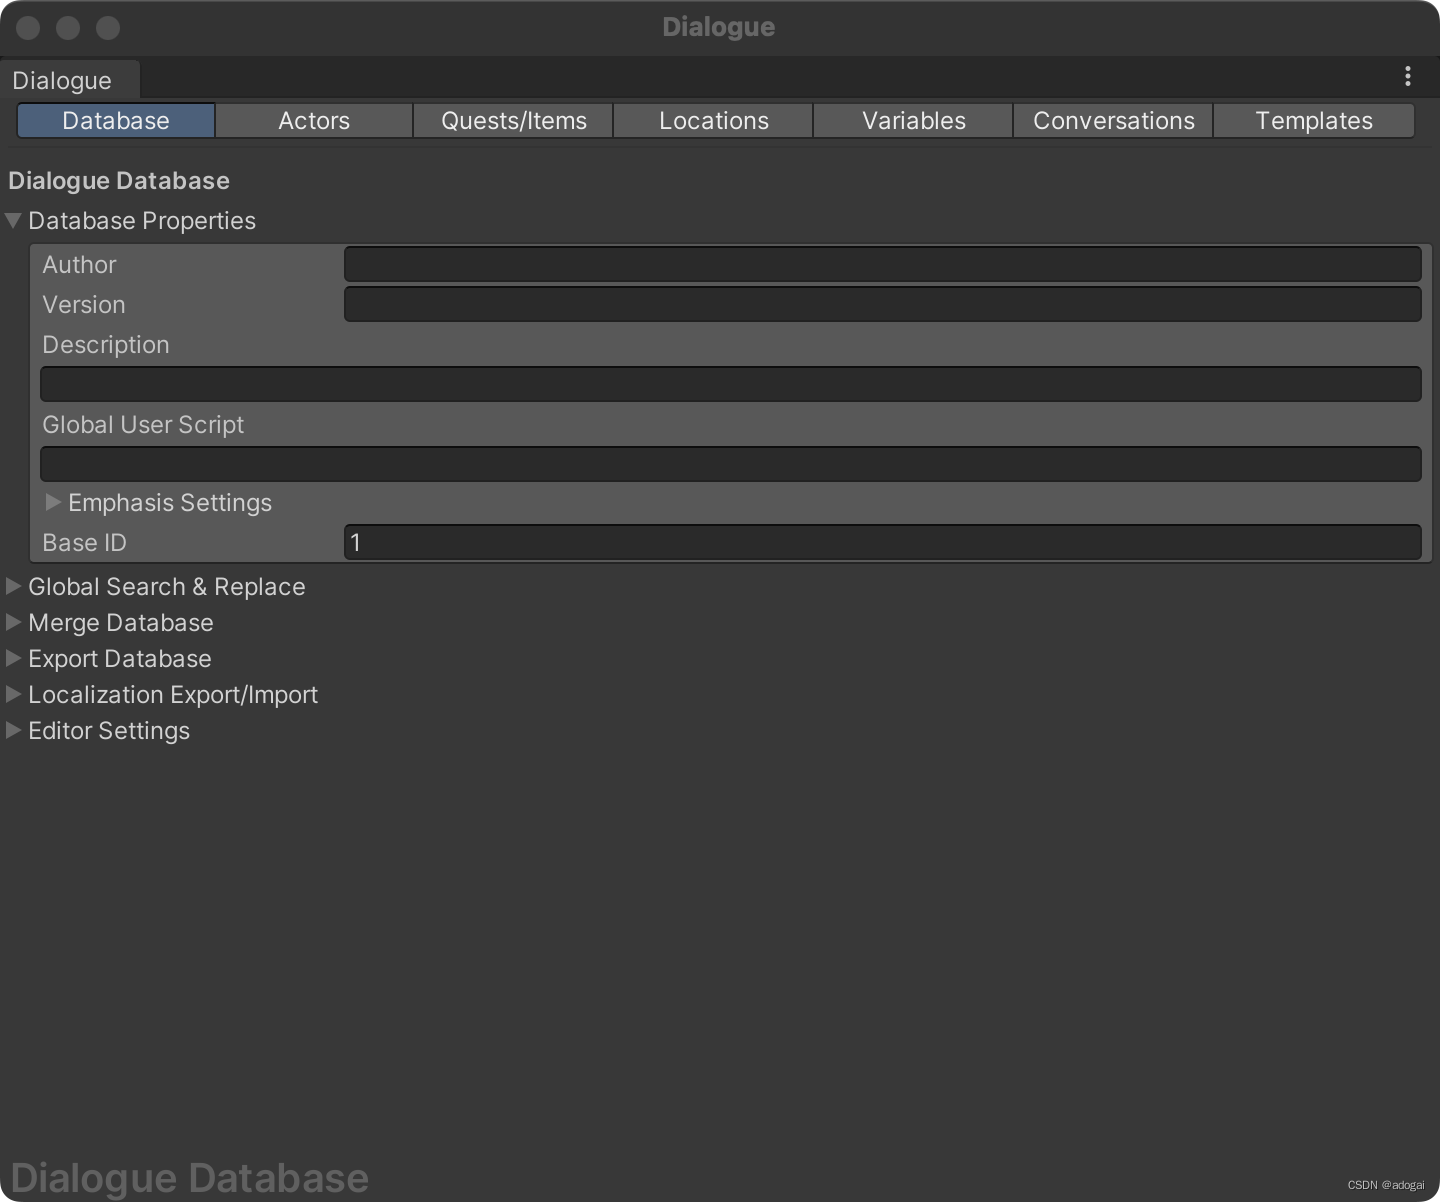Image resolution: width=1440 pixels, height=1202 pixels.
Task: Select the Locations tab
Action: point(713,120)
